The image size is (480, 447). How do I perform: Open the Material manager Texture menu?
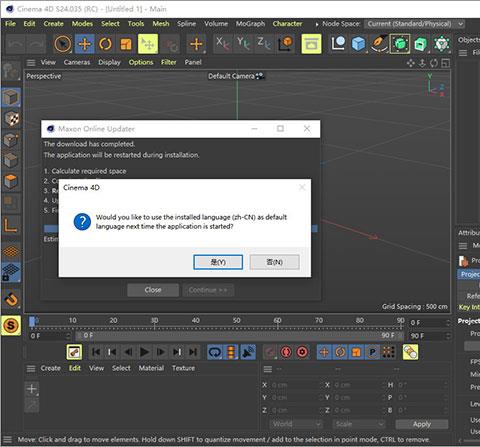tap(183, 368)
